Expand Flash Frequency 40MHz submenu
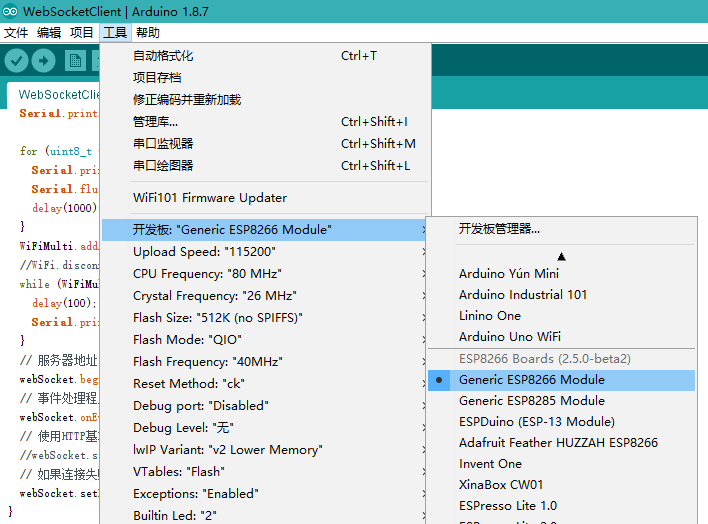 tap(265, 362)
